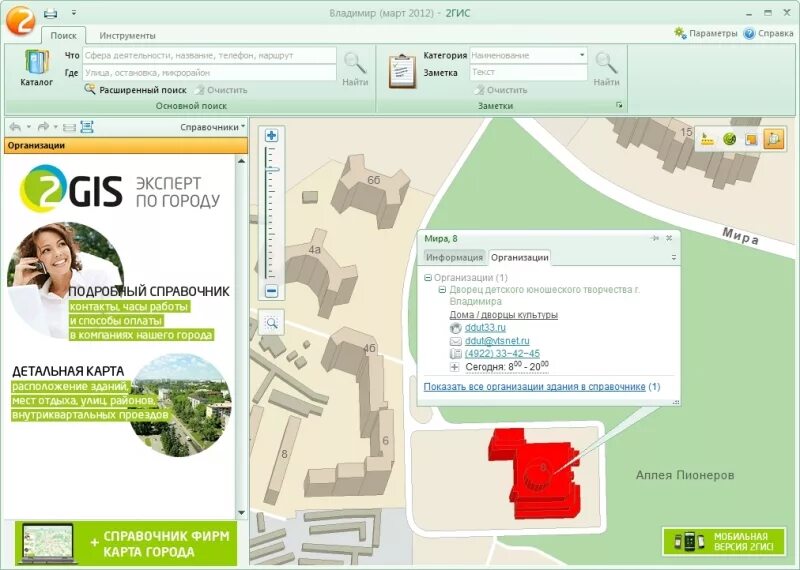Click the Организации panel header
Image resolution: width=800 pixels, height=570 pixels.
[x=126, y=145]
